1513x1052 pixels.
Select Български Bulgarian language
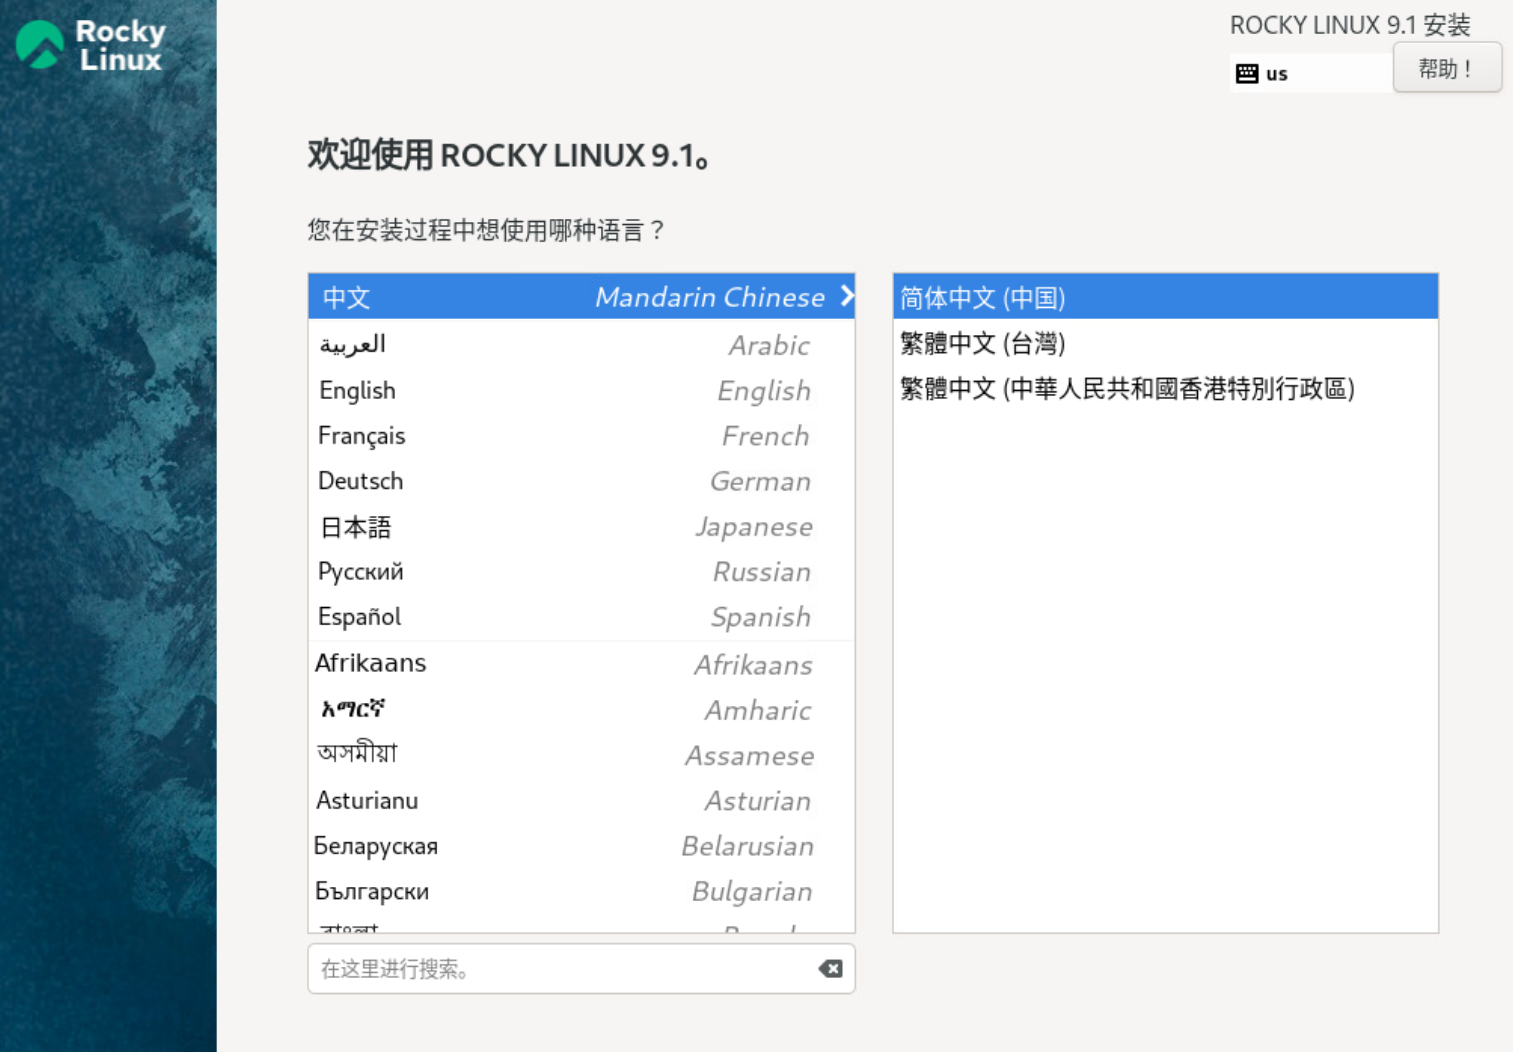pyautogui.click(x=581, y=890)
